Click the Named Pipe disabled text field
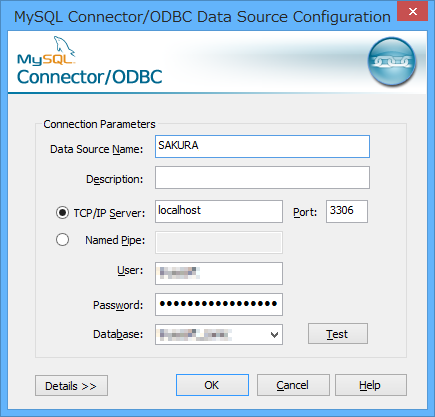This screenshot has width=435, height=417. pos(219,242)
